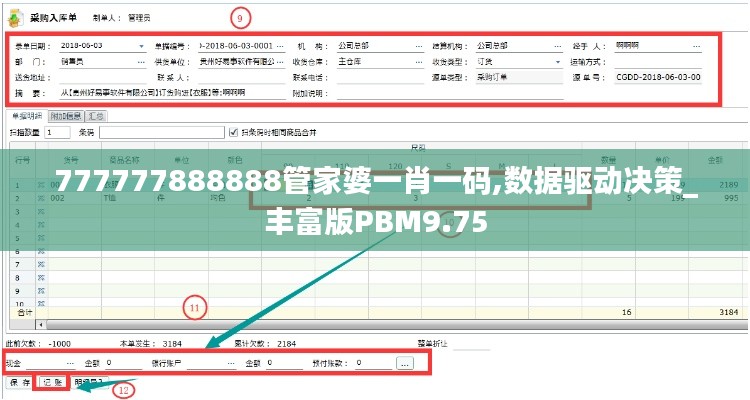This screenshot has height=400, width=750.
Task: Click the 整单折让 discount field
Action: coord(472,344)
